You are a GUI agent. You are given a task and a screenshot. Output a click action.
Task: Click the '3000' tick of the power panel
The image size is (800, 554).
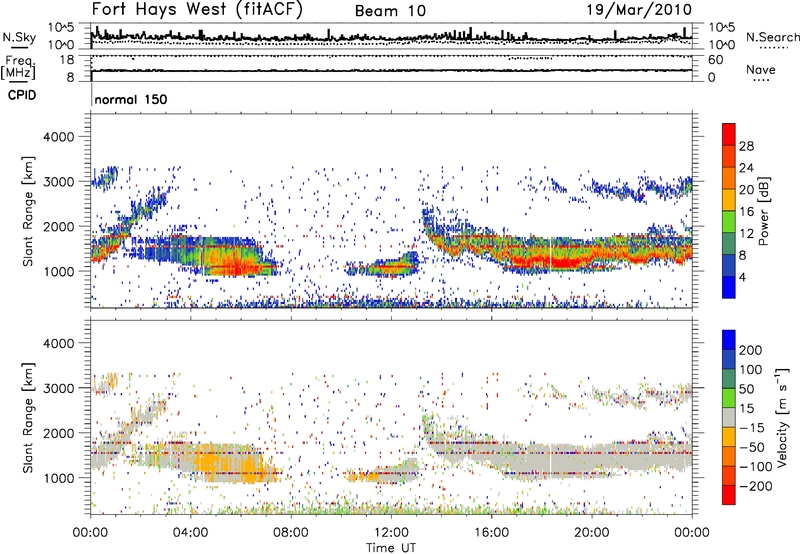click(x=58, y=182)
